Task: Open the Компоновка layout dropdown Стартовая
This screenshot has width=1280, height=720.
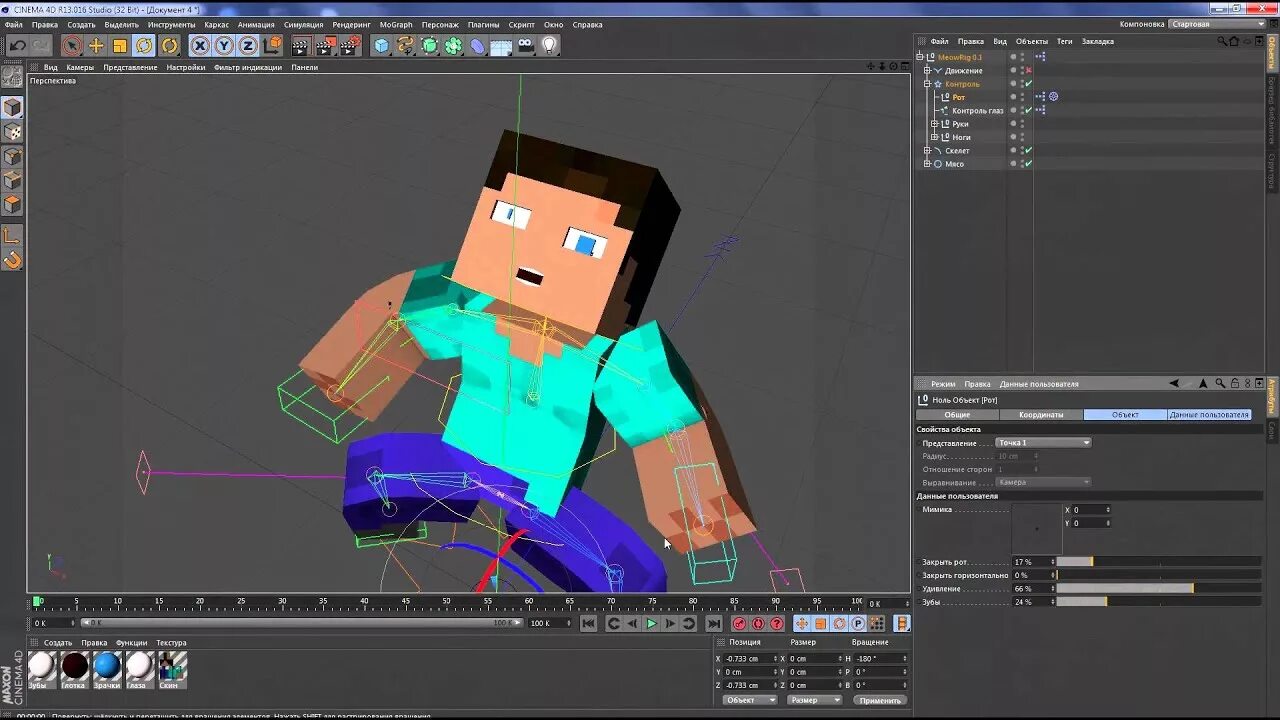Action: [x=1218, y=24]
